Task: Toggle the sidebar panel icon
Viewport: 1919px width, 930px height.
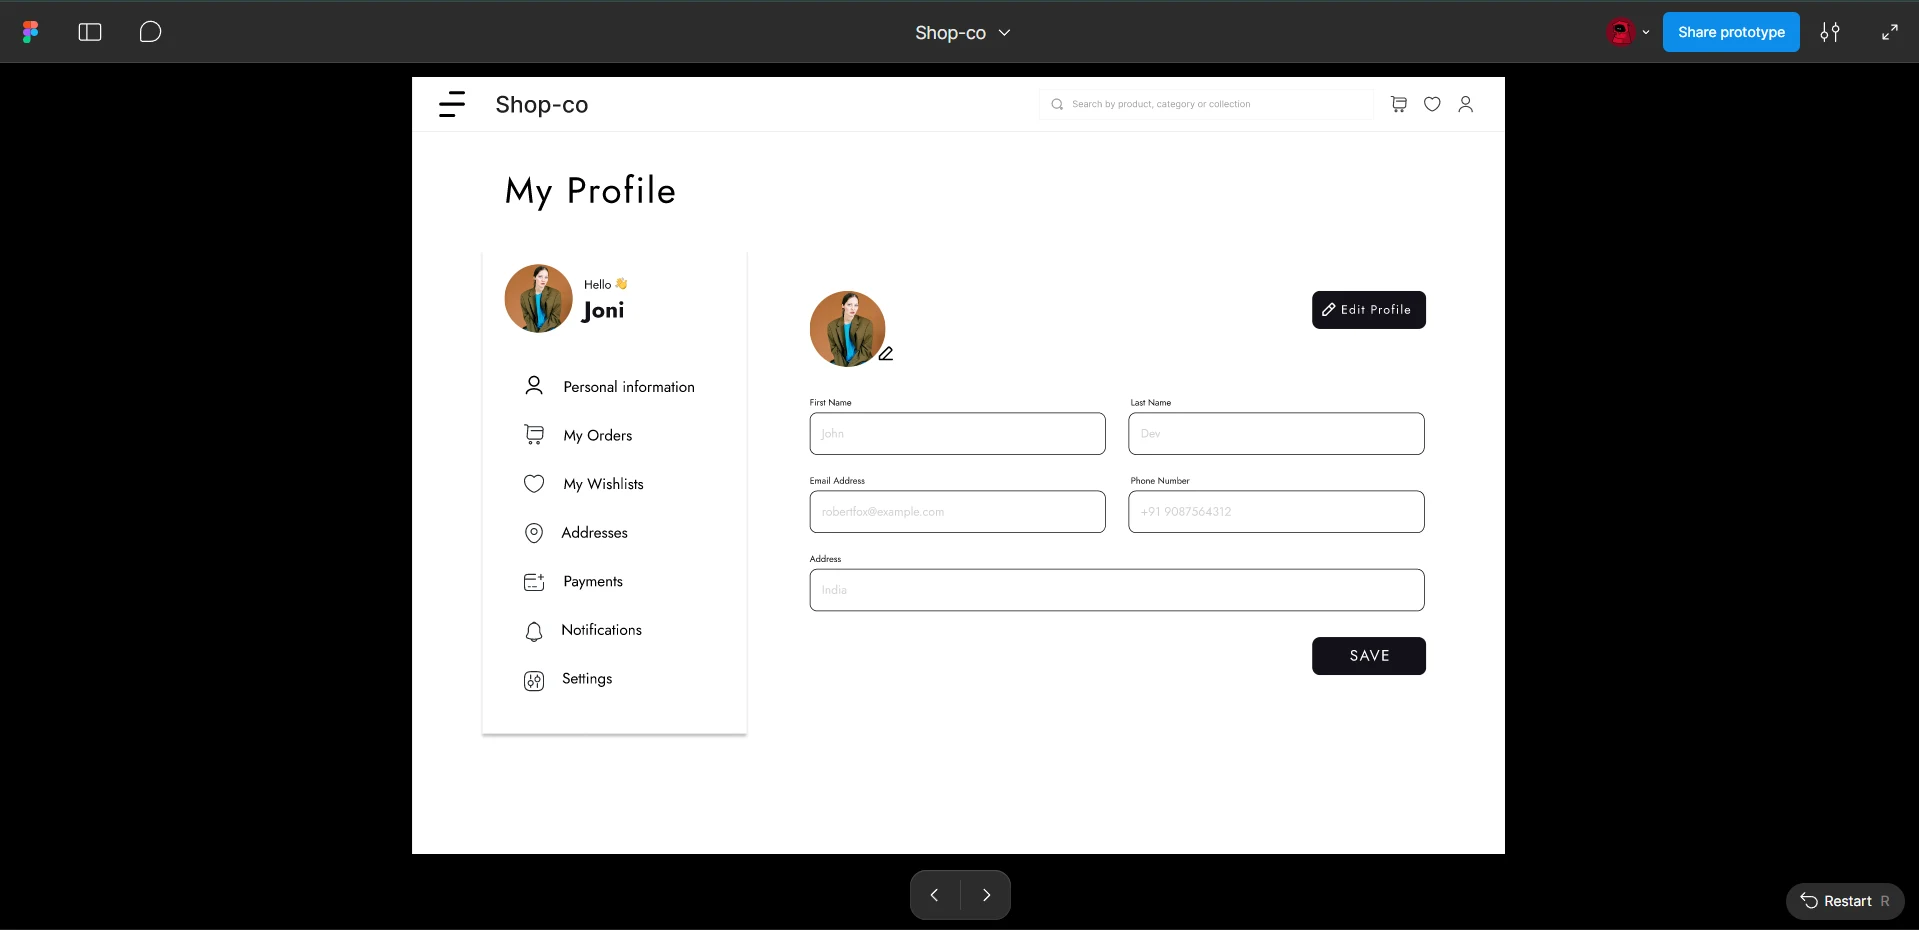Action: point(90,32)
